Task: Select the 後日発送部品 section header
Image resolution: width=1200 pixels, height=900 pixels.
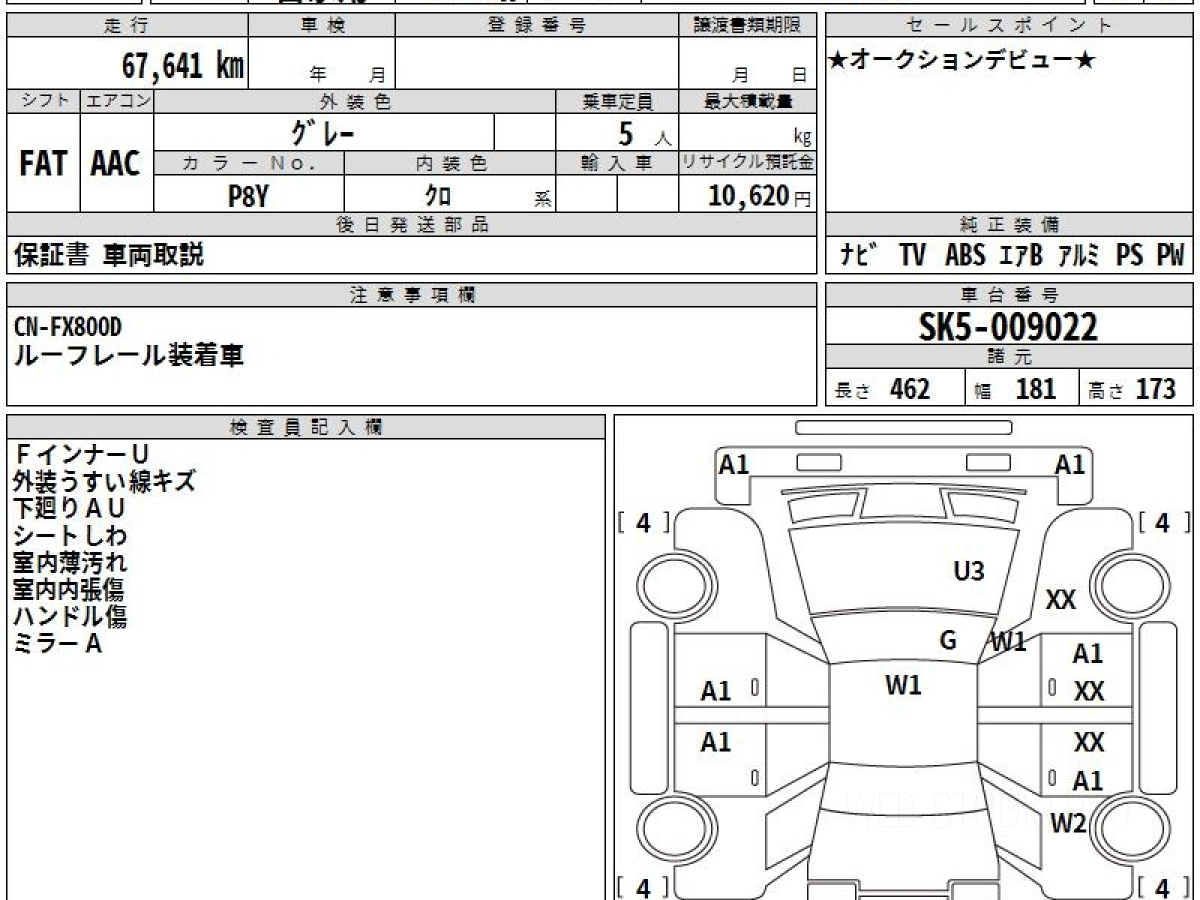Action: [411, 225]
